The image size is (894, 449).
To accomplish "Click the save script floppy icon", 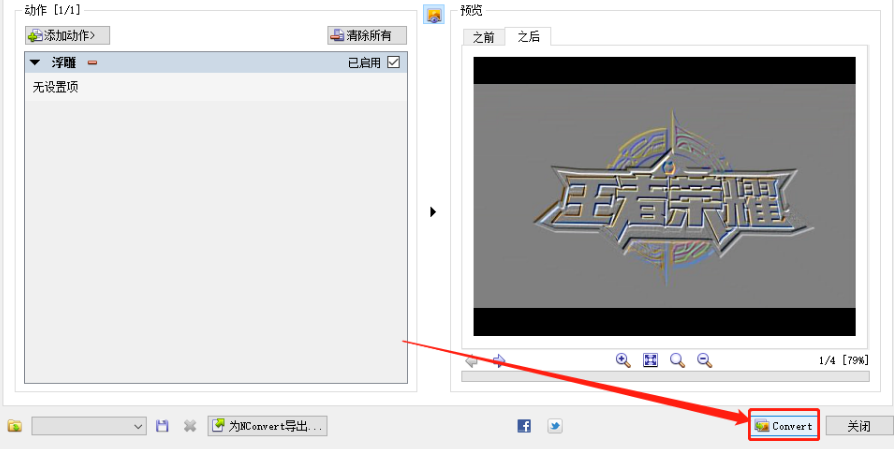I will pos(163,426).
